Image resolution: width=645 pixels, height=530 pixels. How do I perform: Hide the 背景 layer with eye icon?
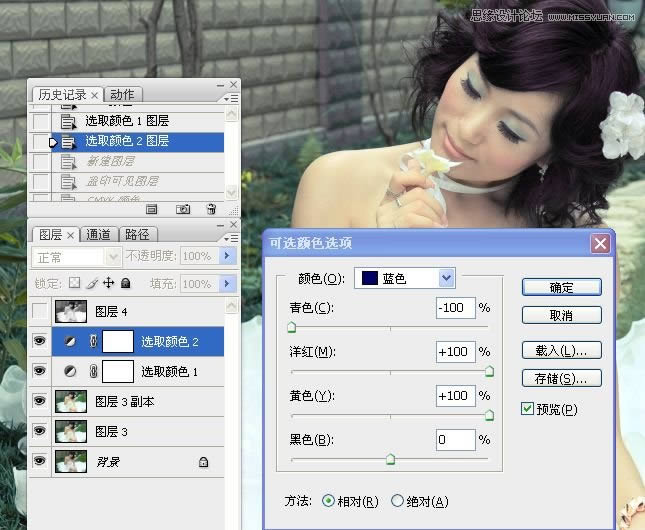pyautogui.click(x=40, y=461)
